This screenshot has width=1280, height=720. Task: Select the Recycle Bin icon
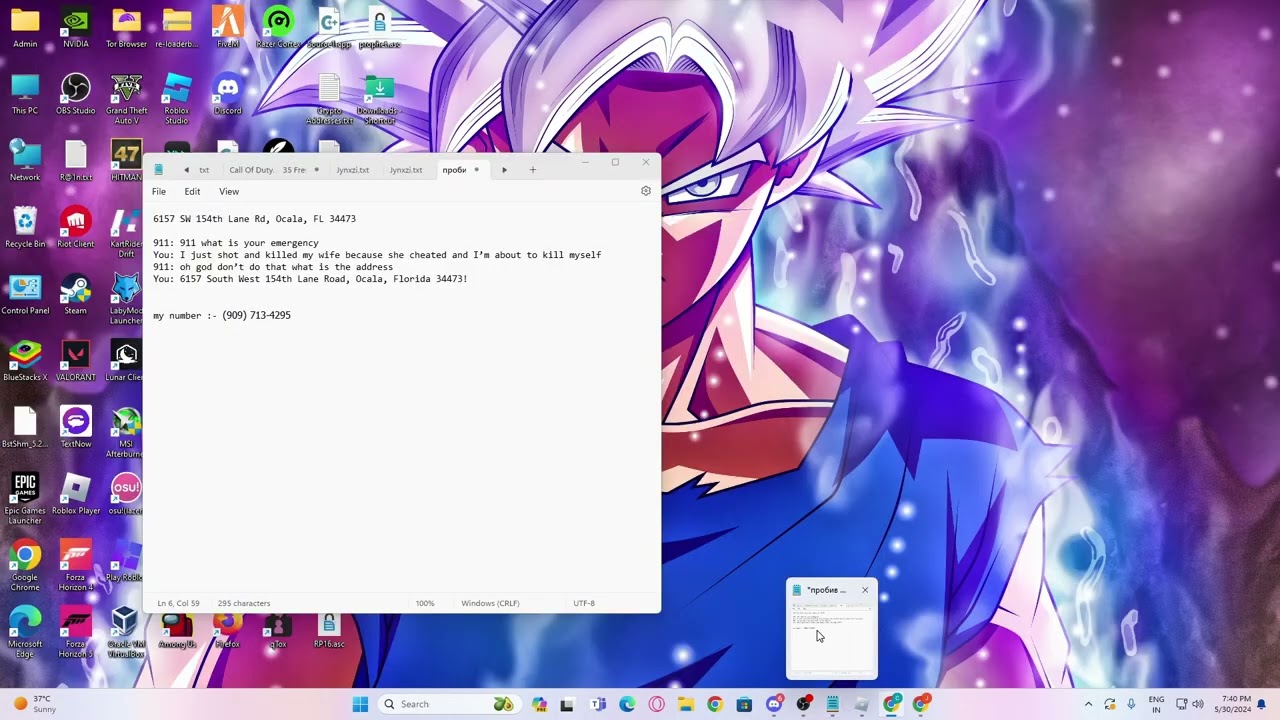[x=25, y=228]
